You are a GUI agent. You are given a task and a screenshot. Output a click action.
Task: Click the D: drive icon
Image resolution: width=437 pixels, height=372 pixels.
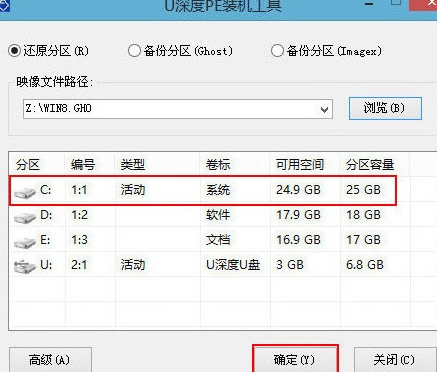(x=25, y=217)
